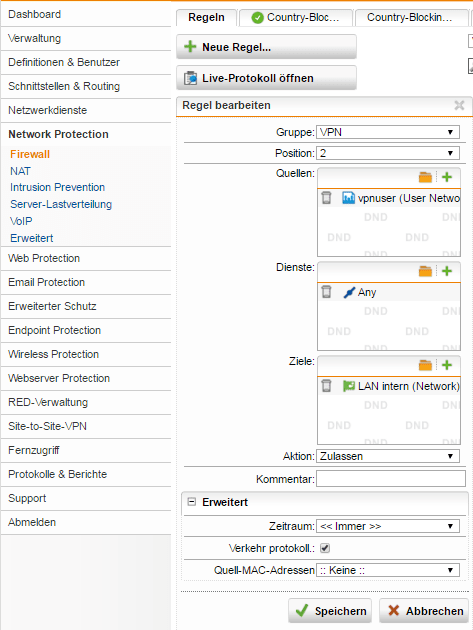Switch to the Regeln tab
This screenshot has width=473, height=630.
pos(207,18)
